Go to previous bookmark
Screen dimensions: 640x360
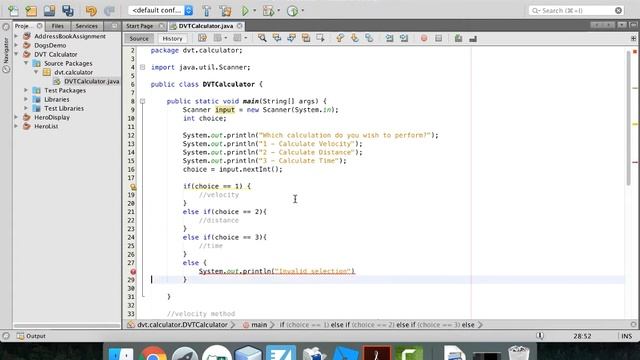click(340, 38)
